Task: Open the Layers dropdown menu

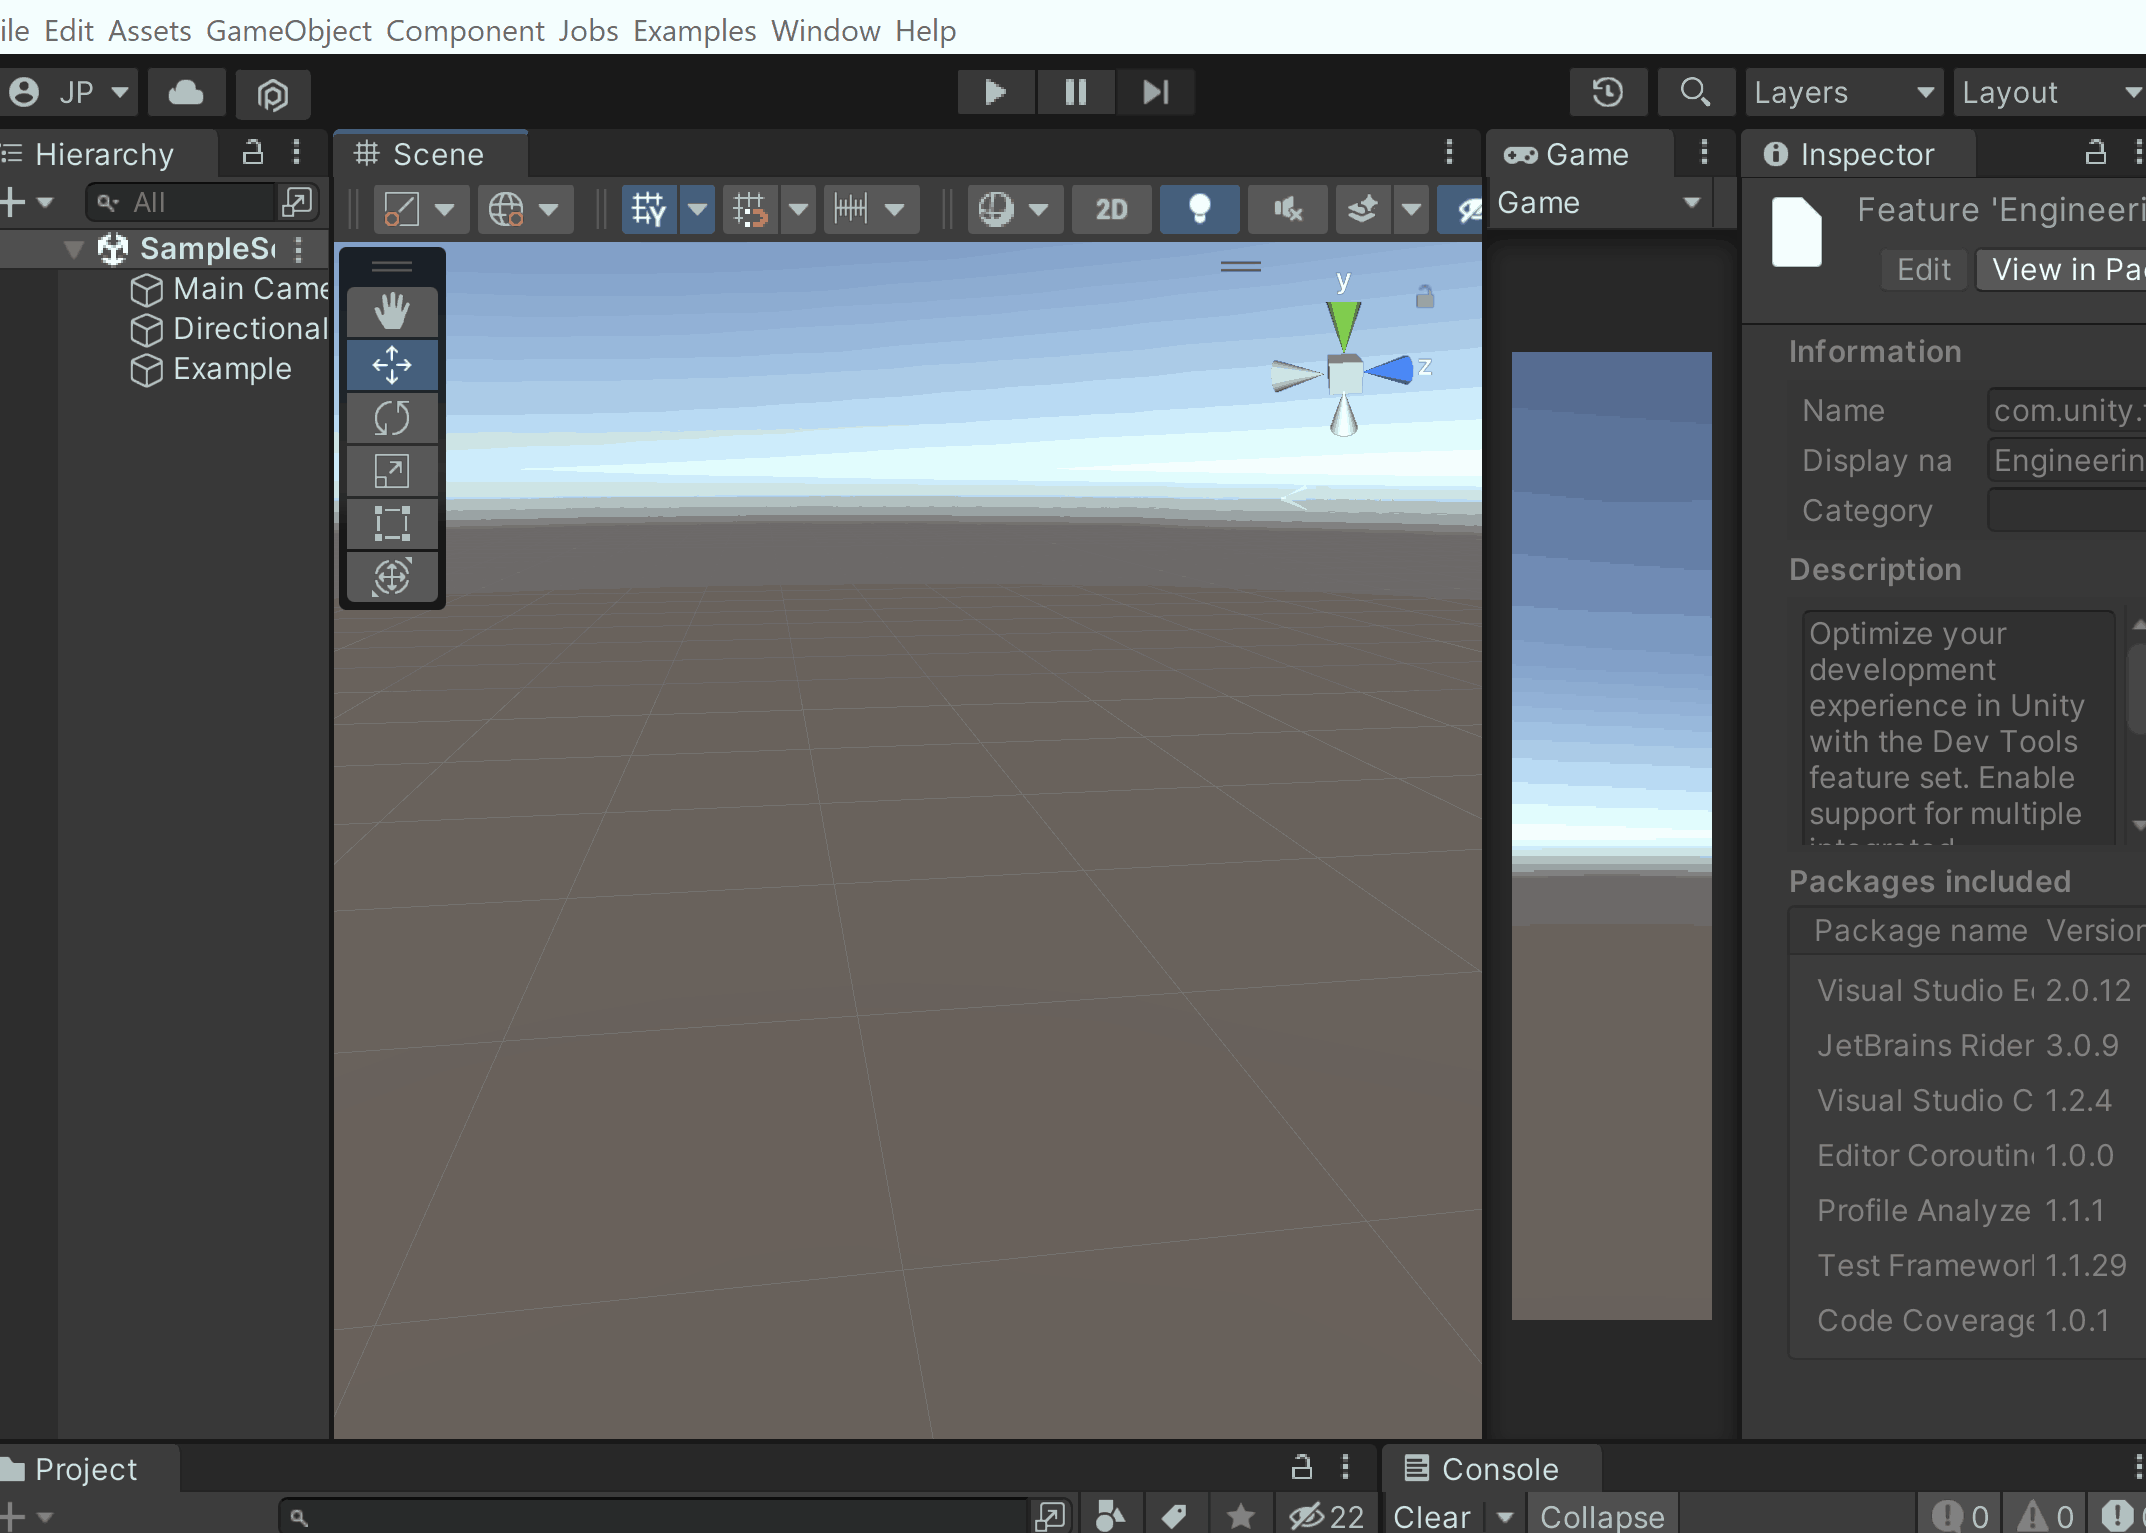Action: pyautogui.click(x=1836, y=91)
